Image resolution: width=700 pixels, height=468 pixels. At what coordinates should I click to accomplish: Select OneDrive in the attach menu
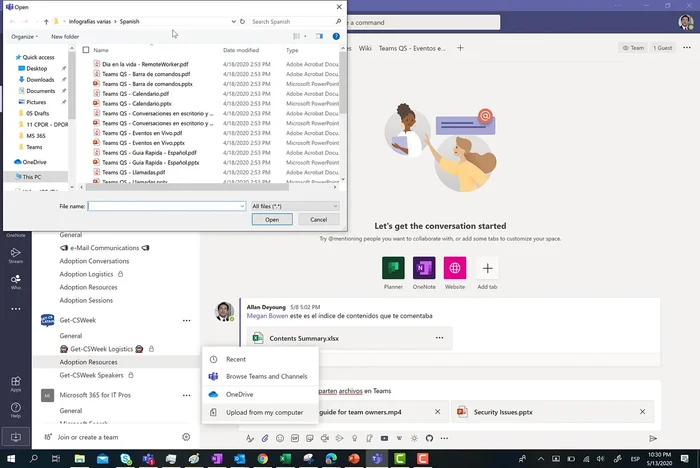pyautogui.click(x=239, y=394)
